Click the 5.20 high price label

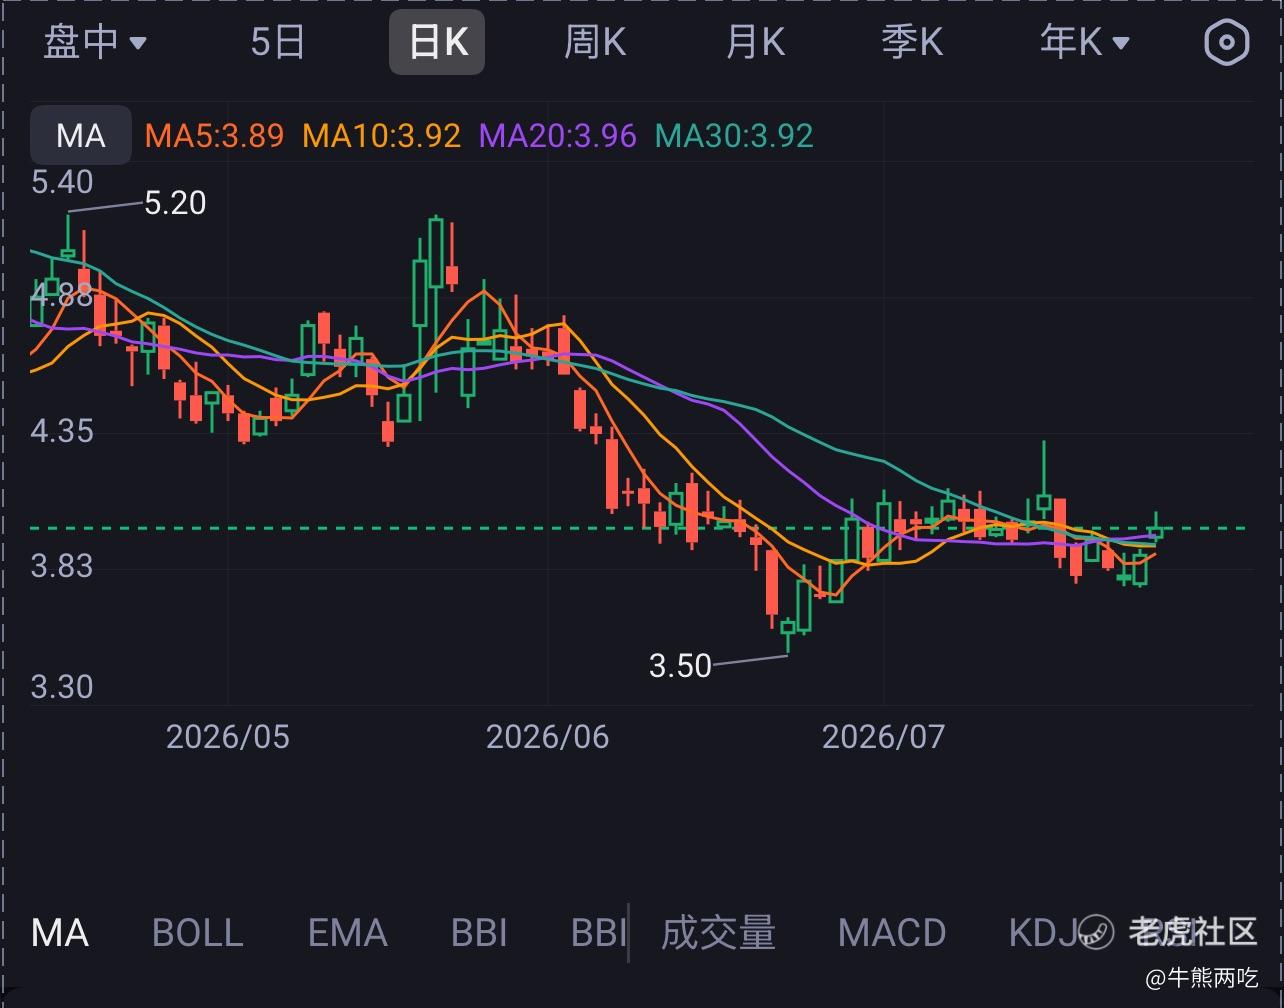175,203
